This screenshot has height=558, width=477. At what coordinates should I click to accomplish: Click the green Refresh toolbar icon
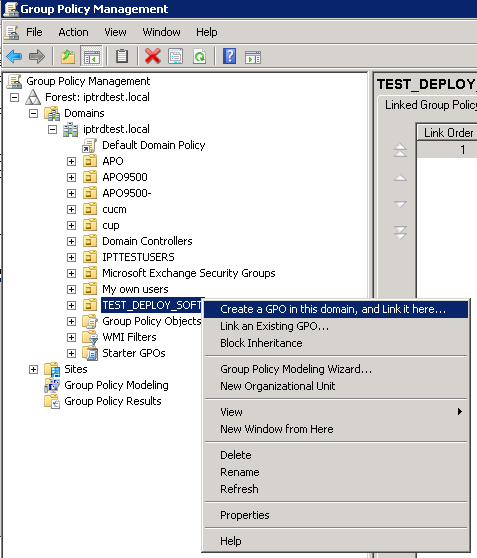(x=199, y=56)
